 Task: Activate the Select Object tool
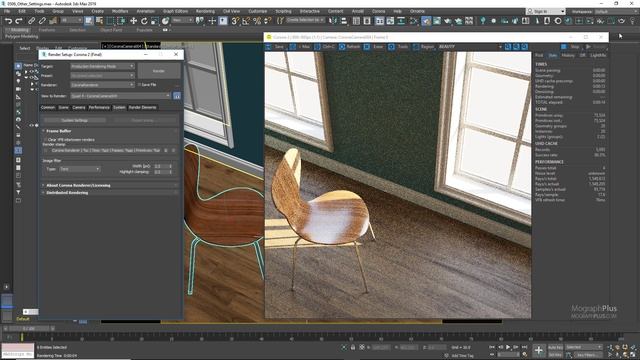pyautogui.click(x=89, y=21)
